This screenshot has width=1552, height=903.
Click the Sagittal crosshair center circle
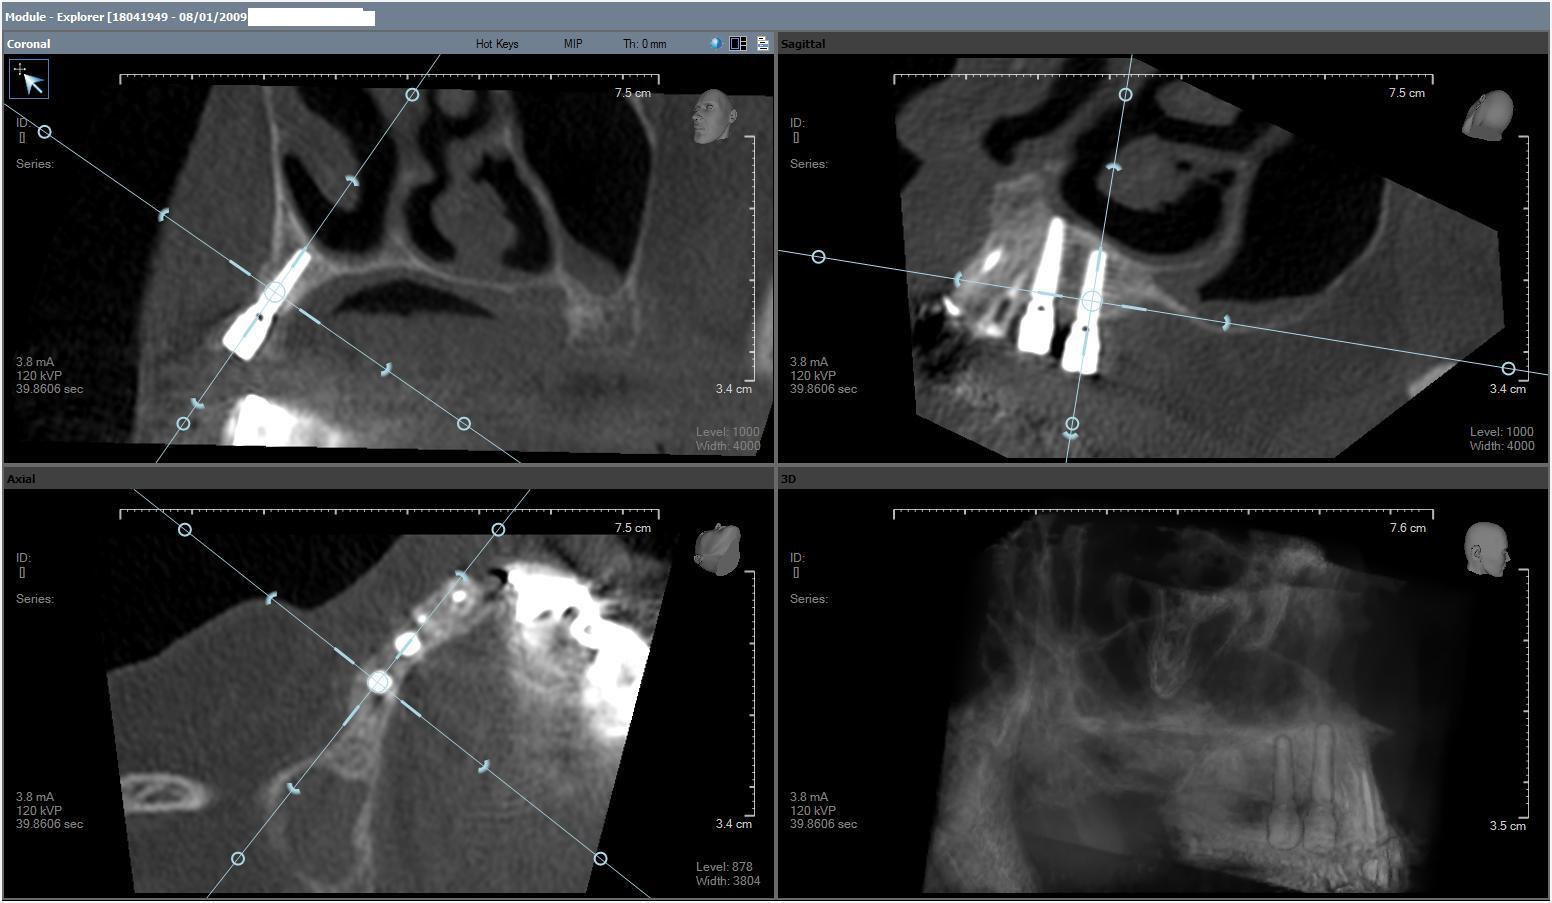coord(1092,300)
